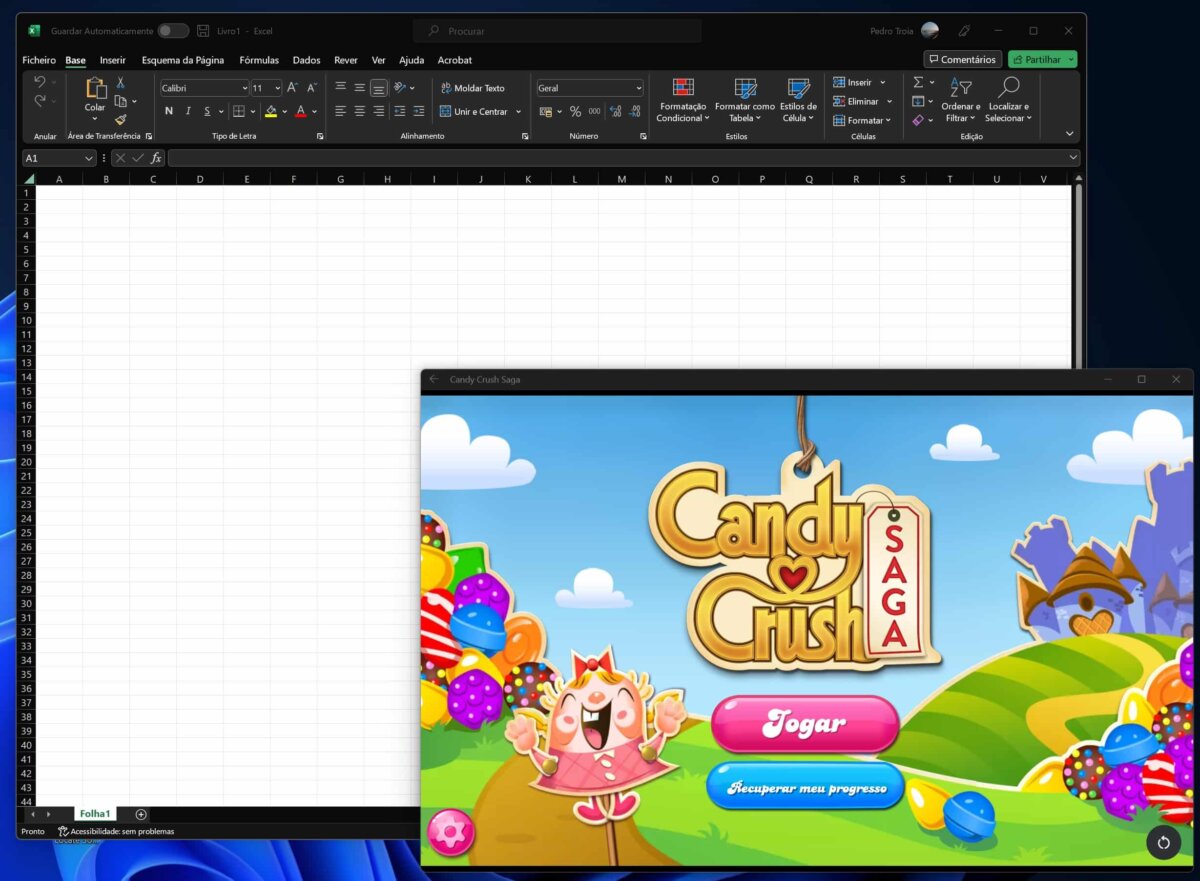1200x881 pixels.
Task: Select the Folha1 sheet tab
Action: coord(95,814)
